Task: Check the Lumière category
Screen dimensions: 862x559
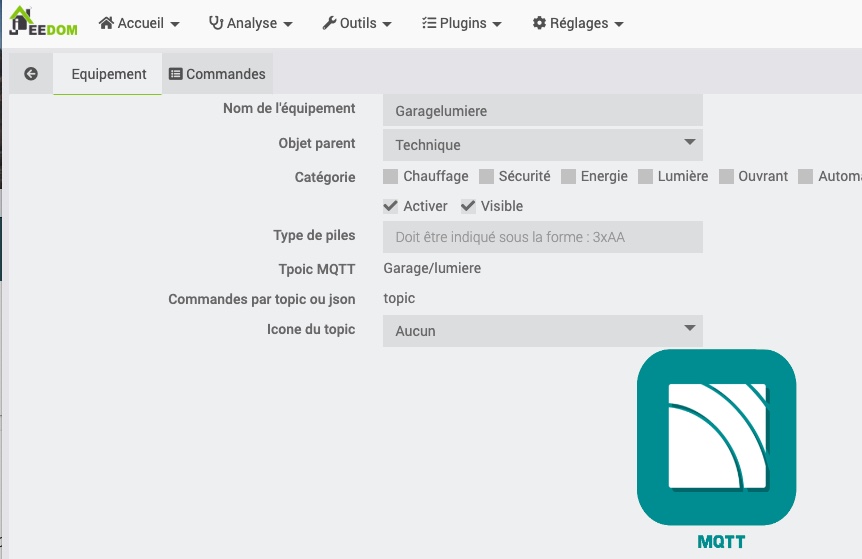Action: (x=645, y=176)
